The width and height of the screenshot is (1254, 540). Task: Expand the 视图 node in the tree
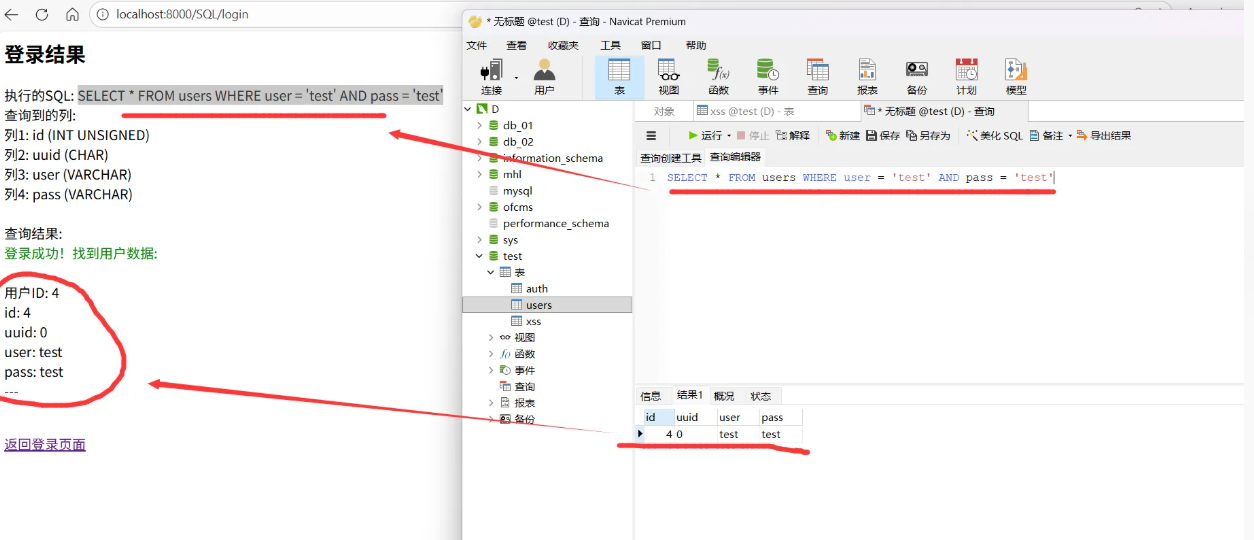point(491,338)
